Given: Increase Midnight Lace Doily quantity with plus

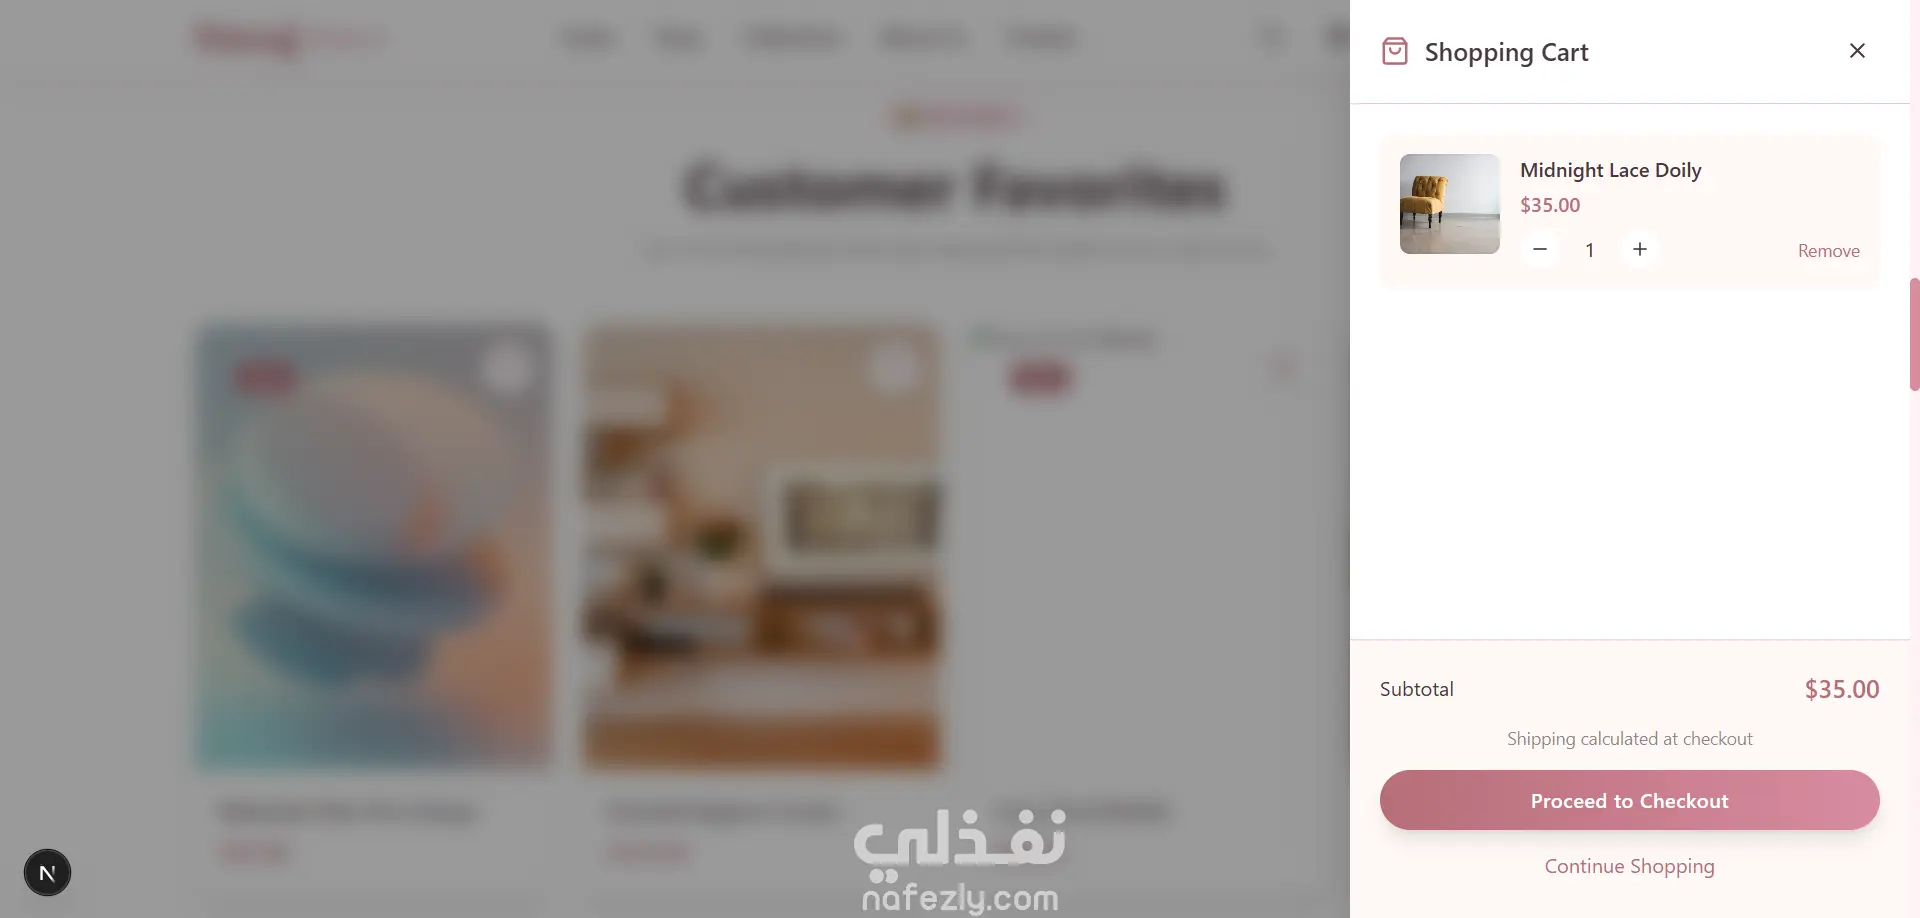Looking at the screenshot, I should [x=1640, y=249].
